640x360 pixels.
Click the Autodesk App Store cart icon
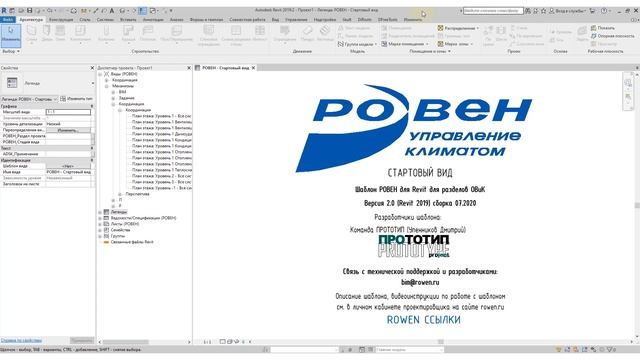click(x=592, y=11)
